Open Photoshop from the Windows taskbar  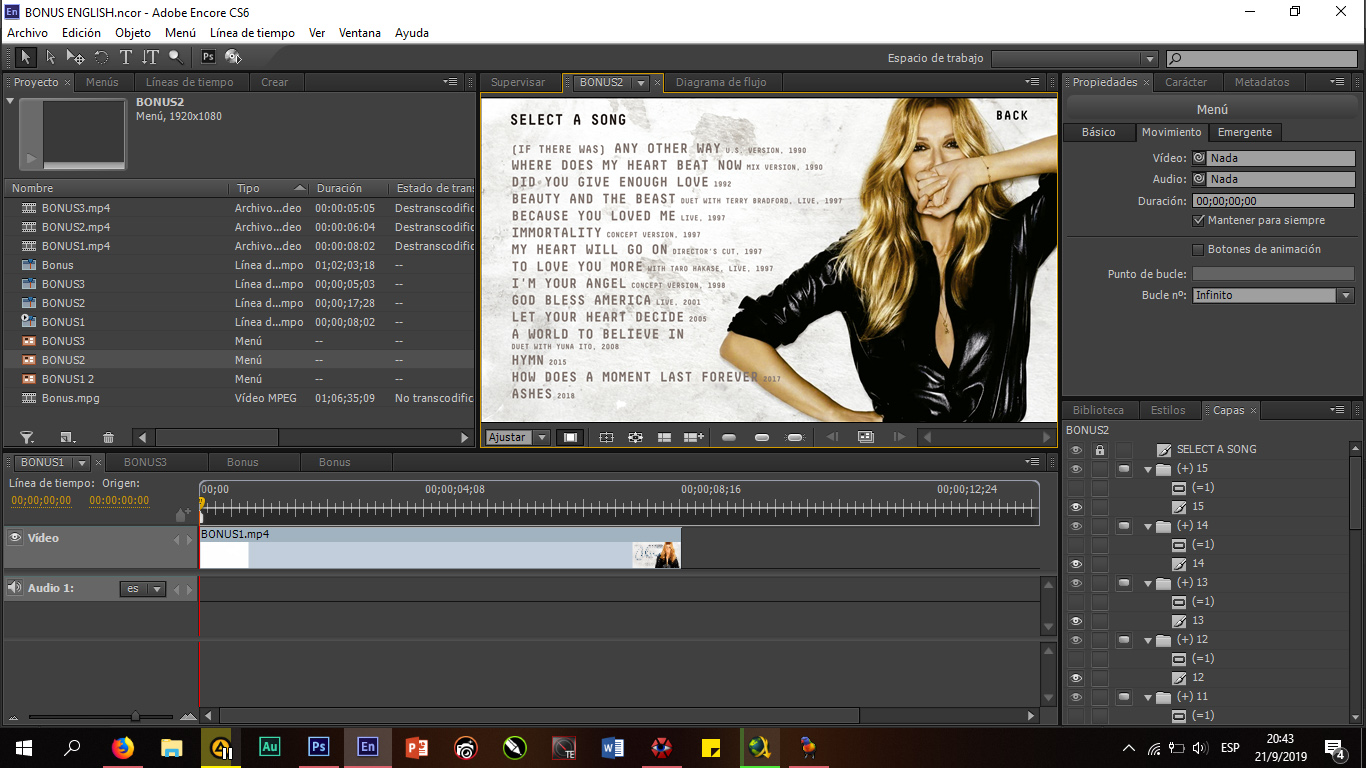pos(319,747)
